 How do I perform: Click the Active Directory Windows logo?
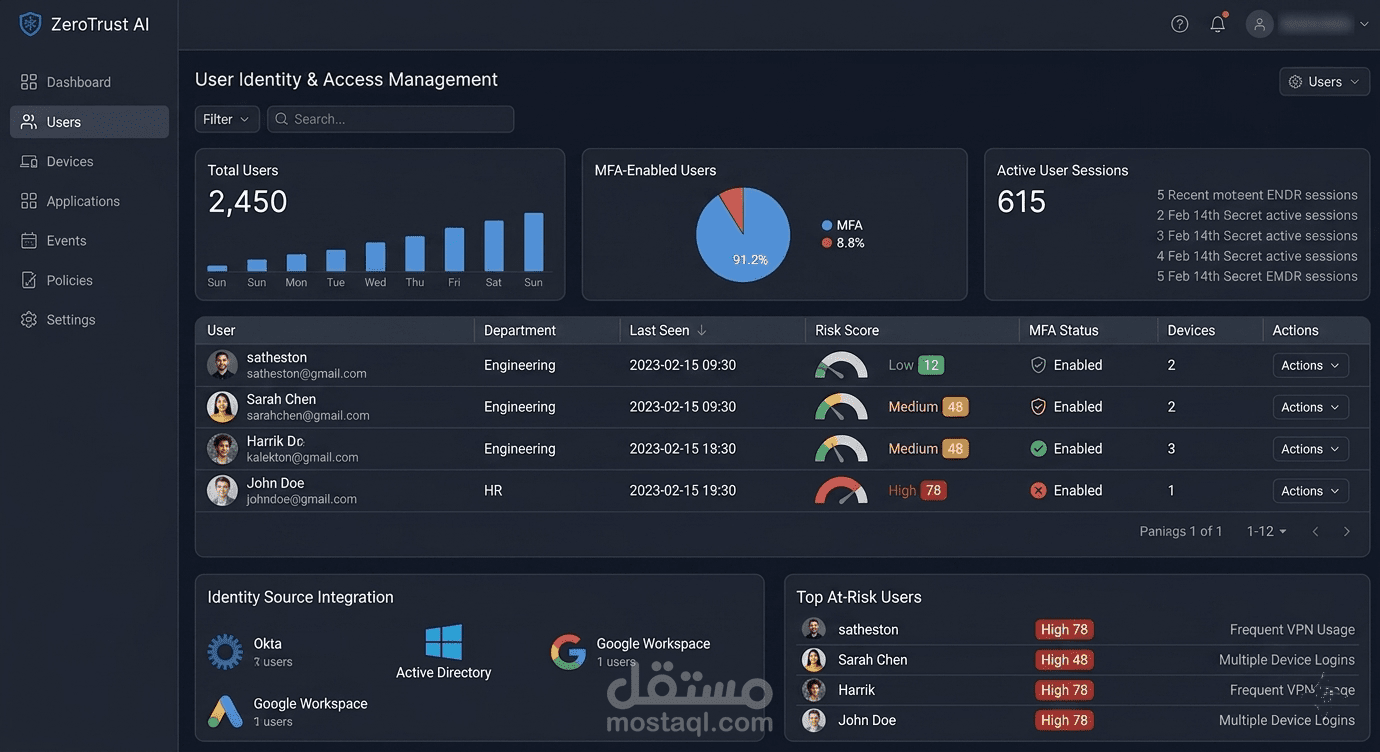point(444,642)
